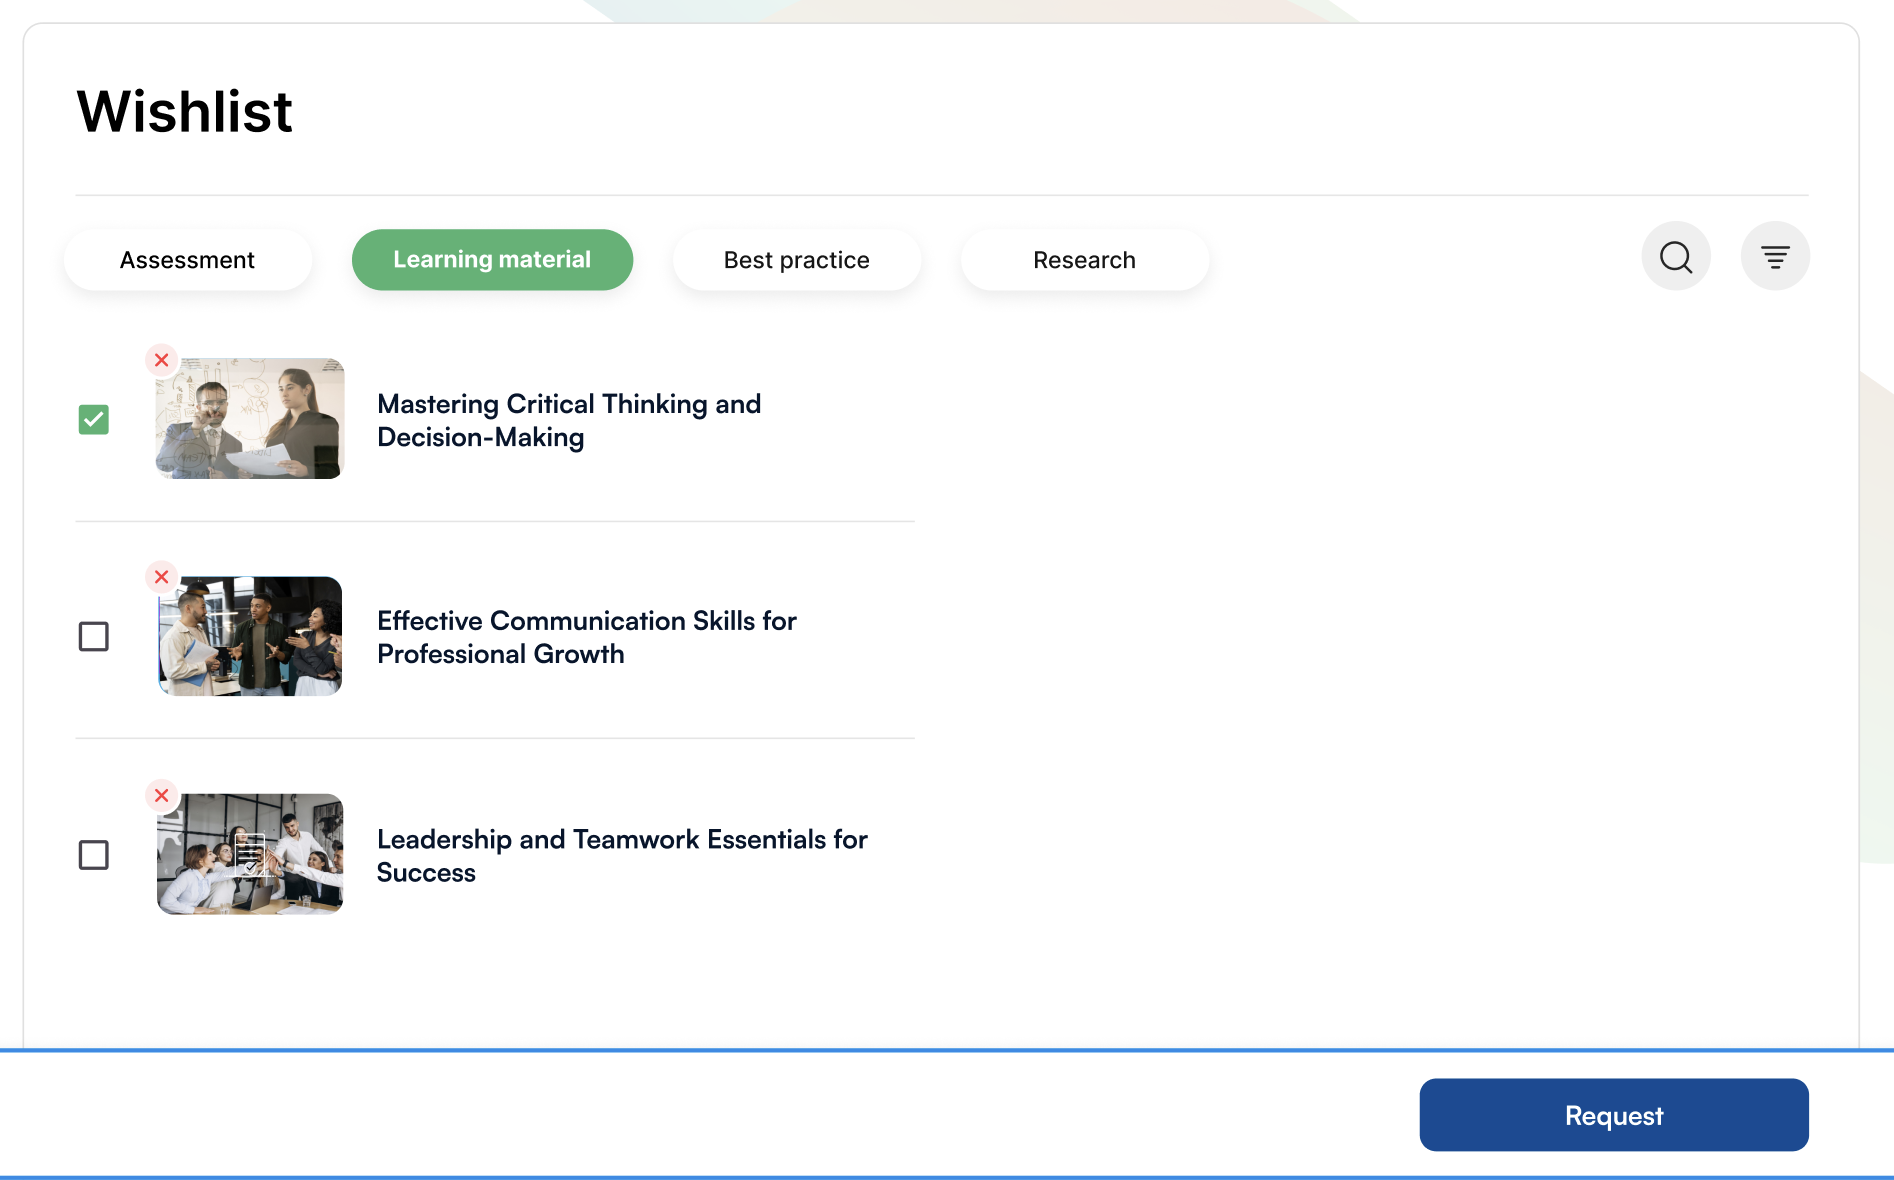Open the filter options icon
This screenshot has width=1894, height=1180.
1775,257
